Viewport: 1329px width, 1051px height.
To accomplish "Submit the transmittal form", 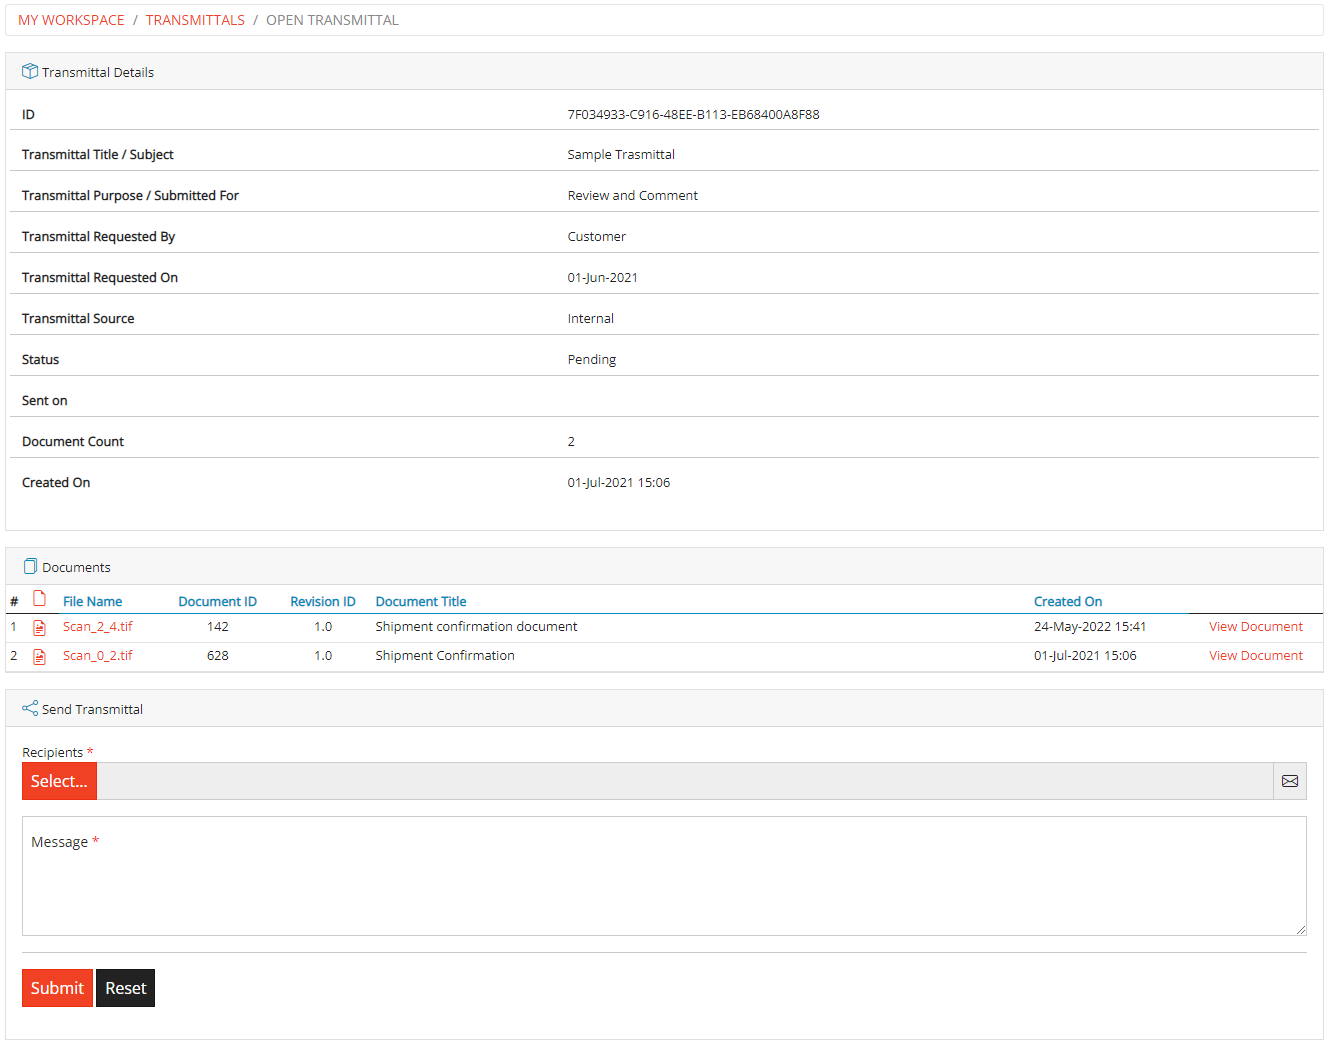I will (x=57, y=987).
